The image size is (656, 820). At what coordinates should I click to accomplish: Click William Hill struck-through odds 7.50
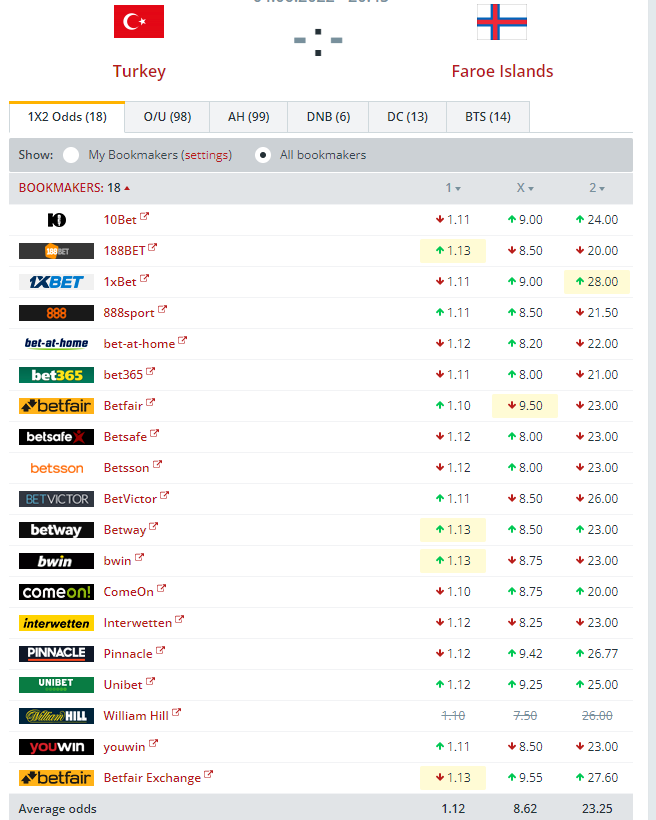(x=525, y=716)
